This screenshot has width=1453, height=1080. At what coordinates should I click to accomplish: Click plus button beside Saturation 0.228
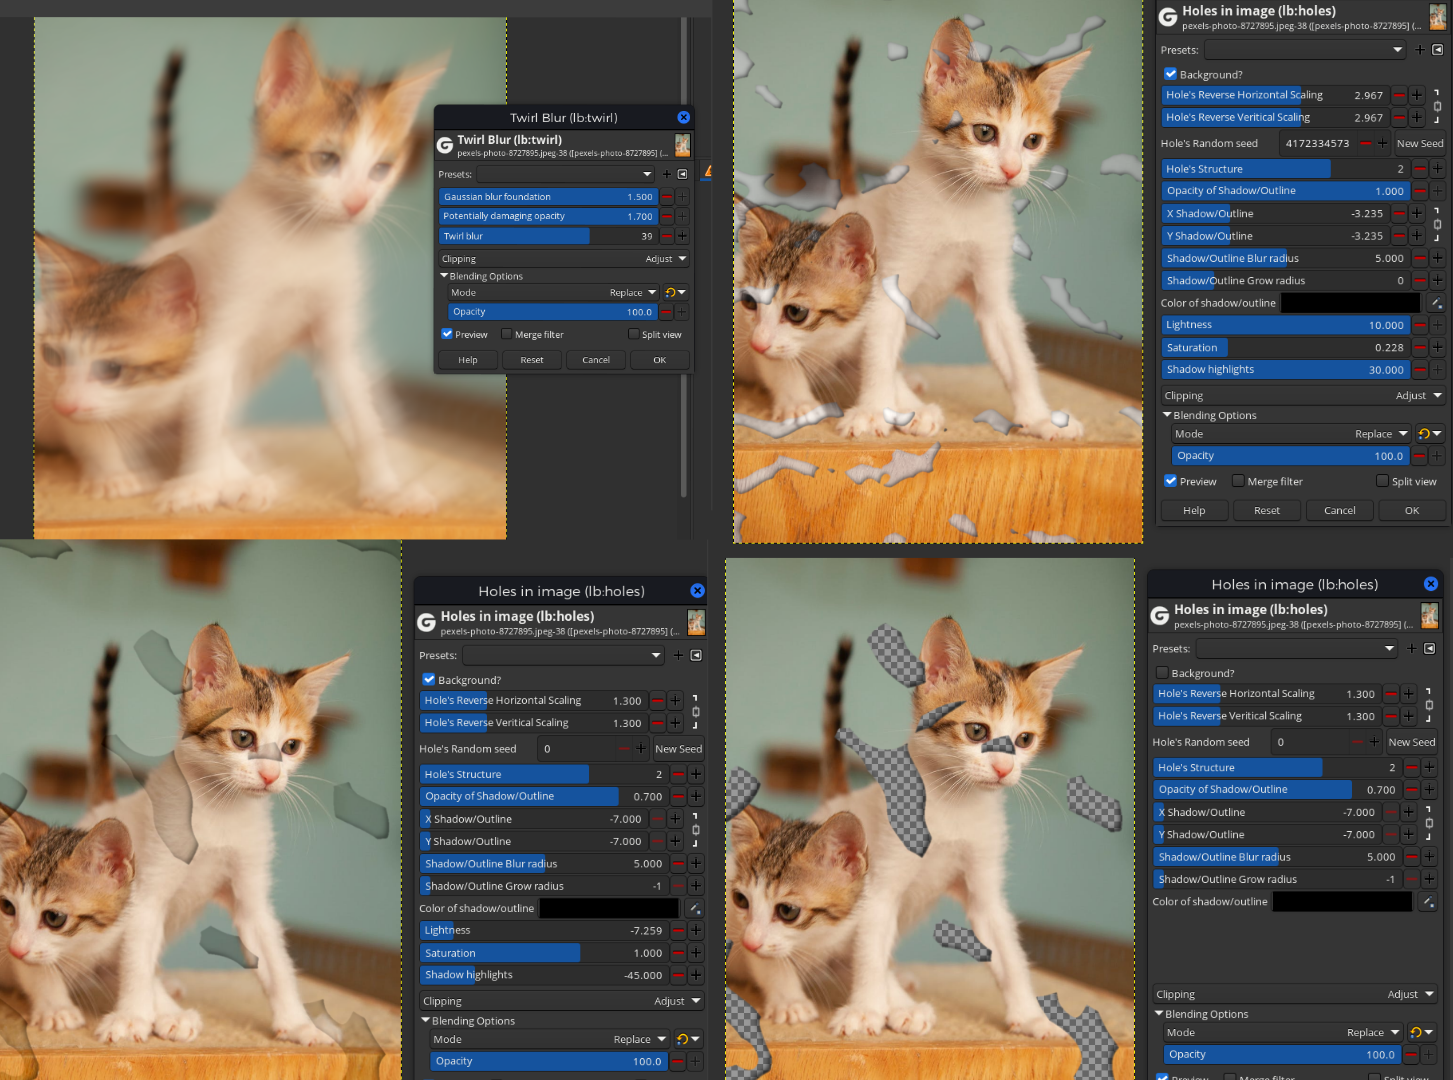(1437, 348)
